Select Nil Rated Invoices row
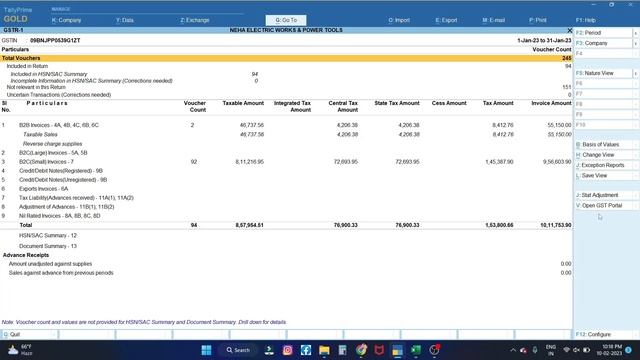The width and height of the screenshot is (640, 360). point(286,216)
